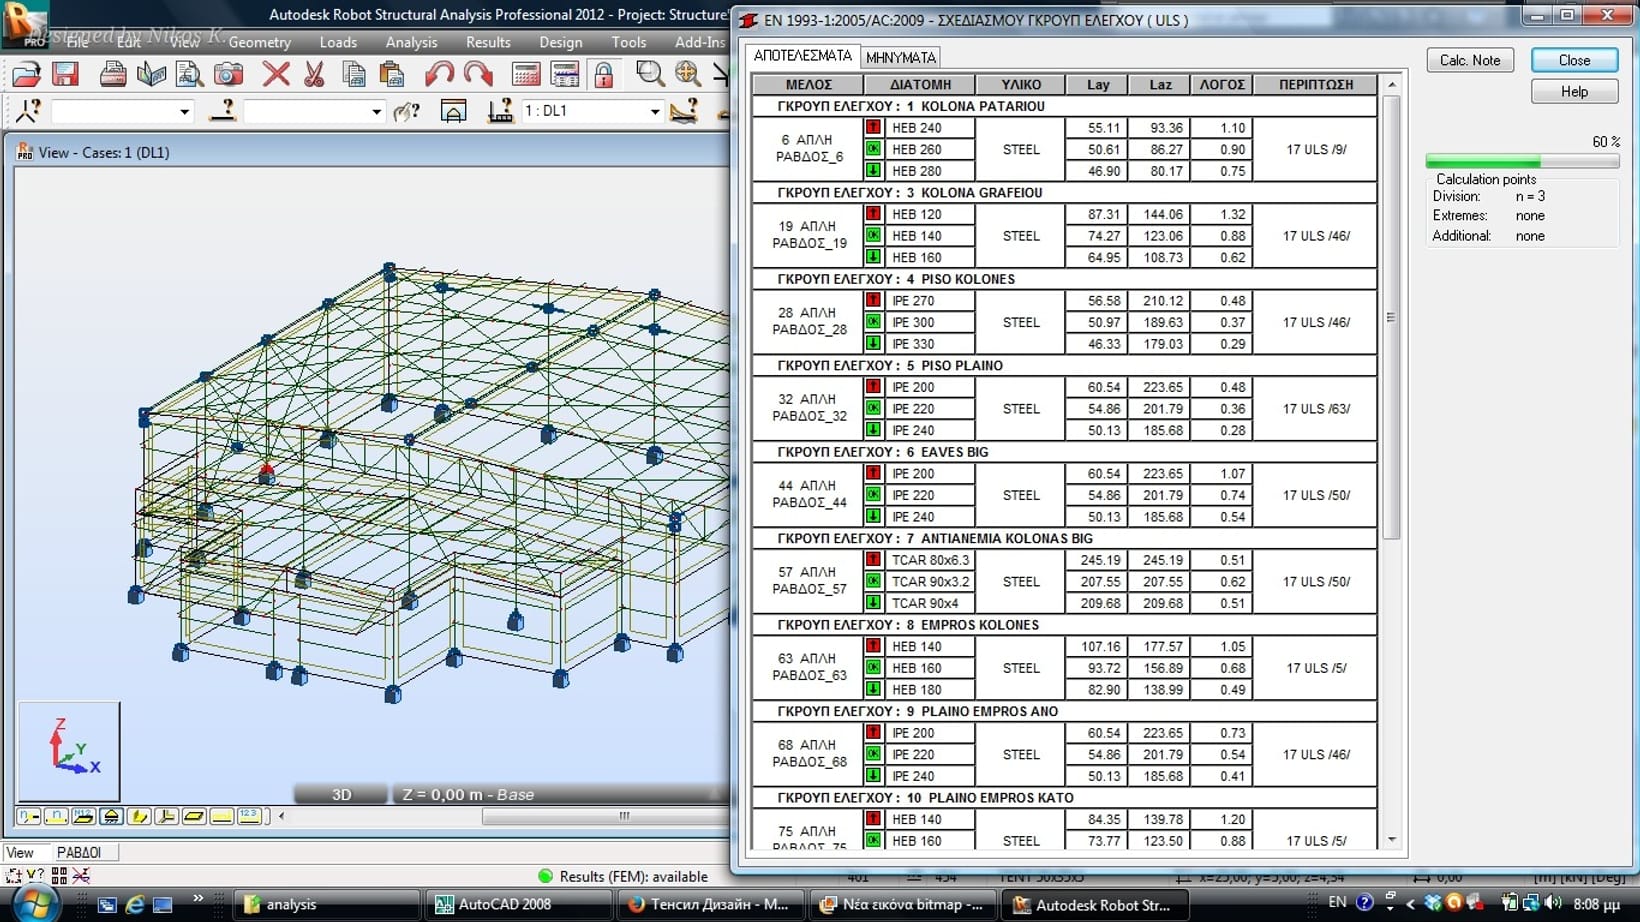Expand the load case 1 : DL1 dropdown
This screenshot has width=1640, height=922.
[654, 112]
